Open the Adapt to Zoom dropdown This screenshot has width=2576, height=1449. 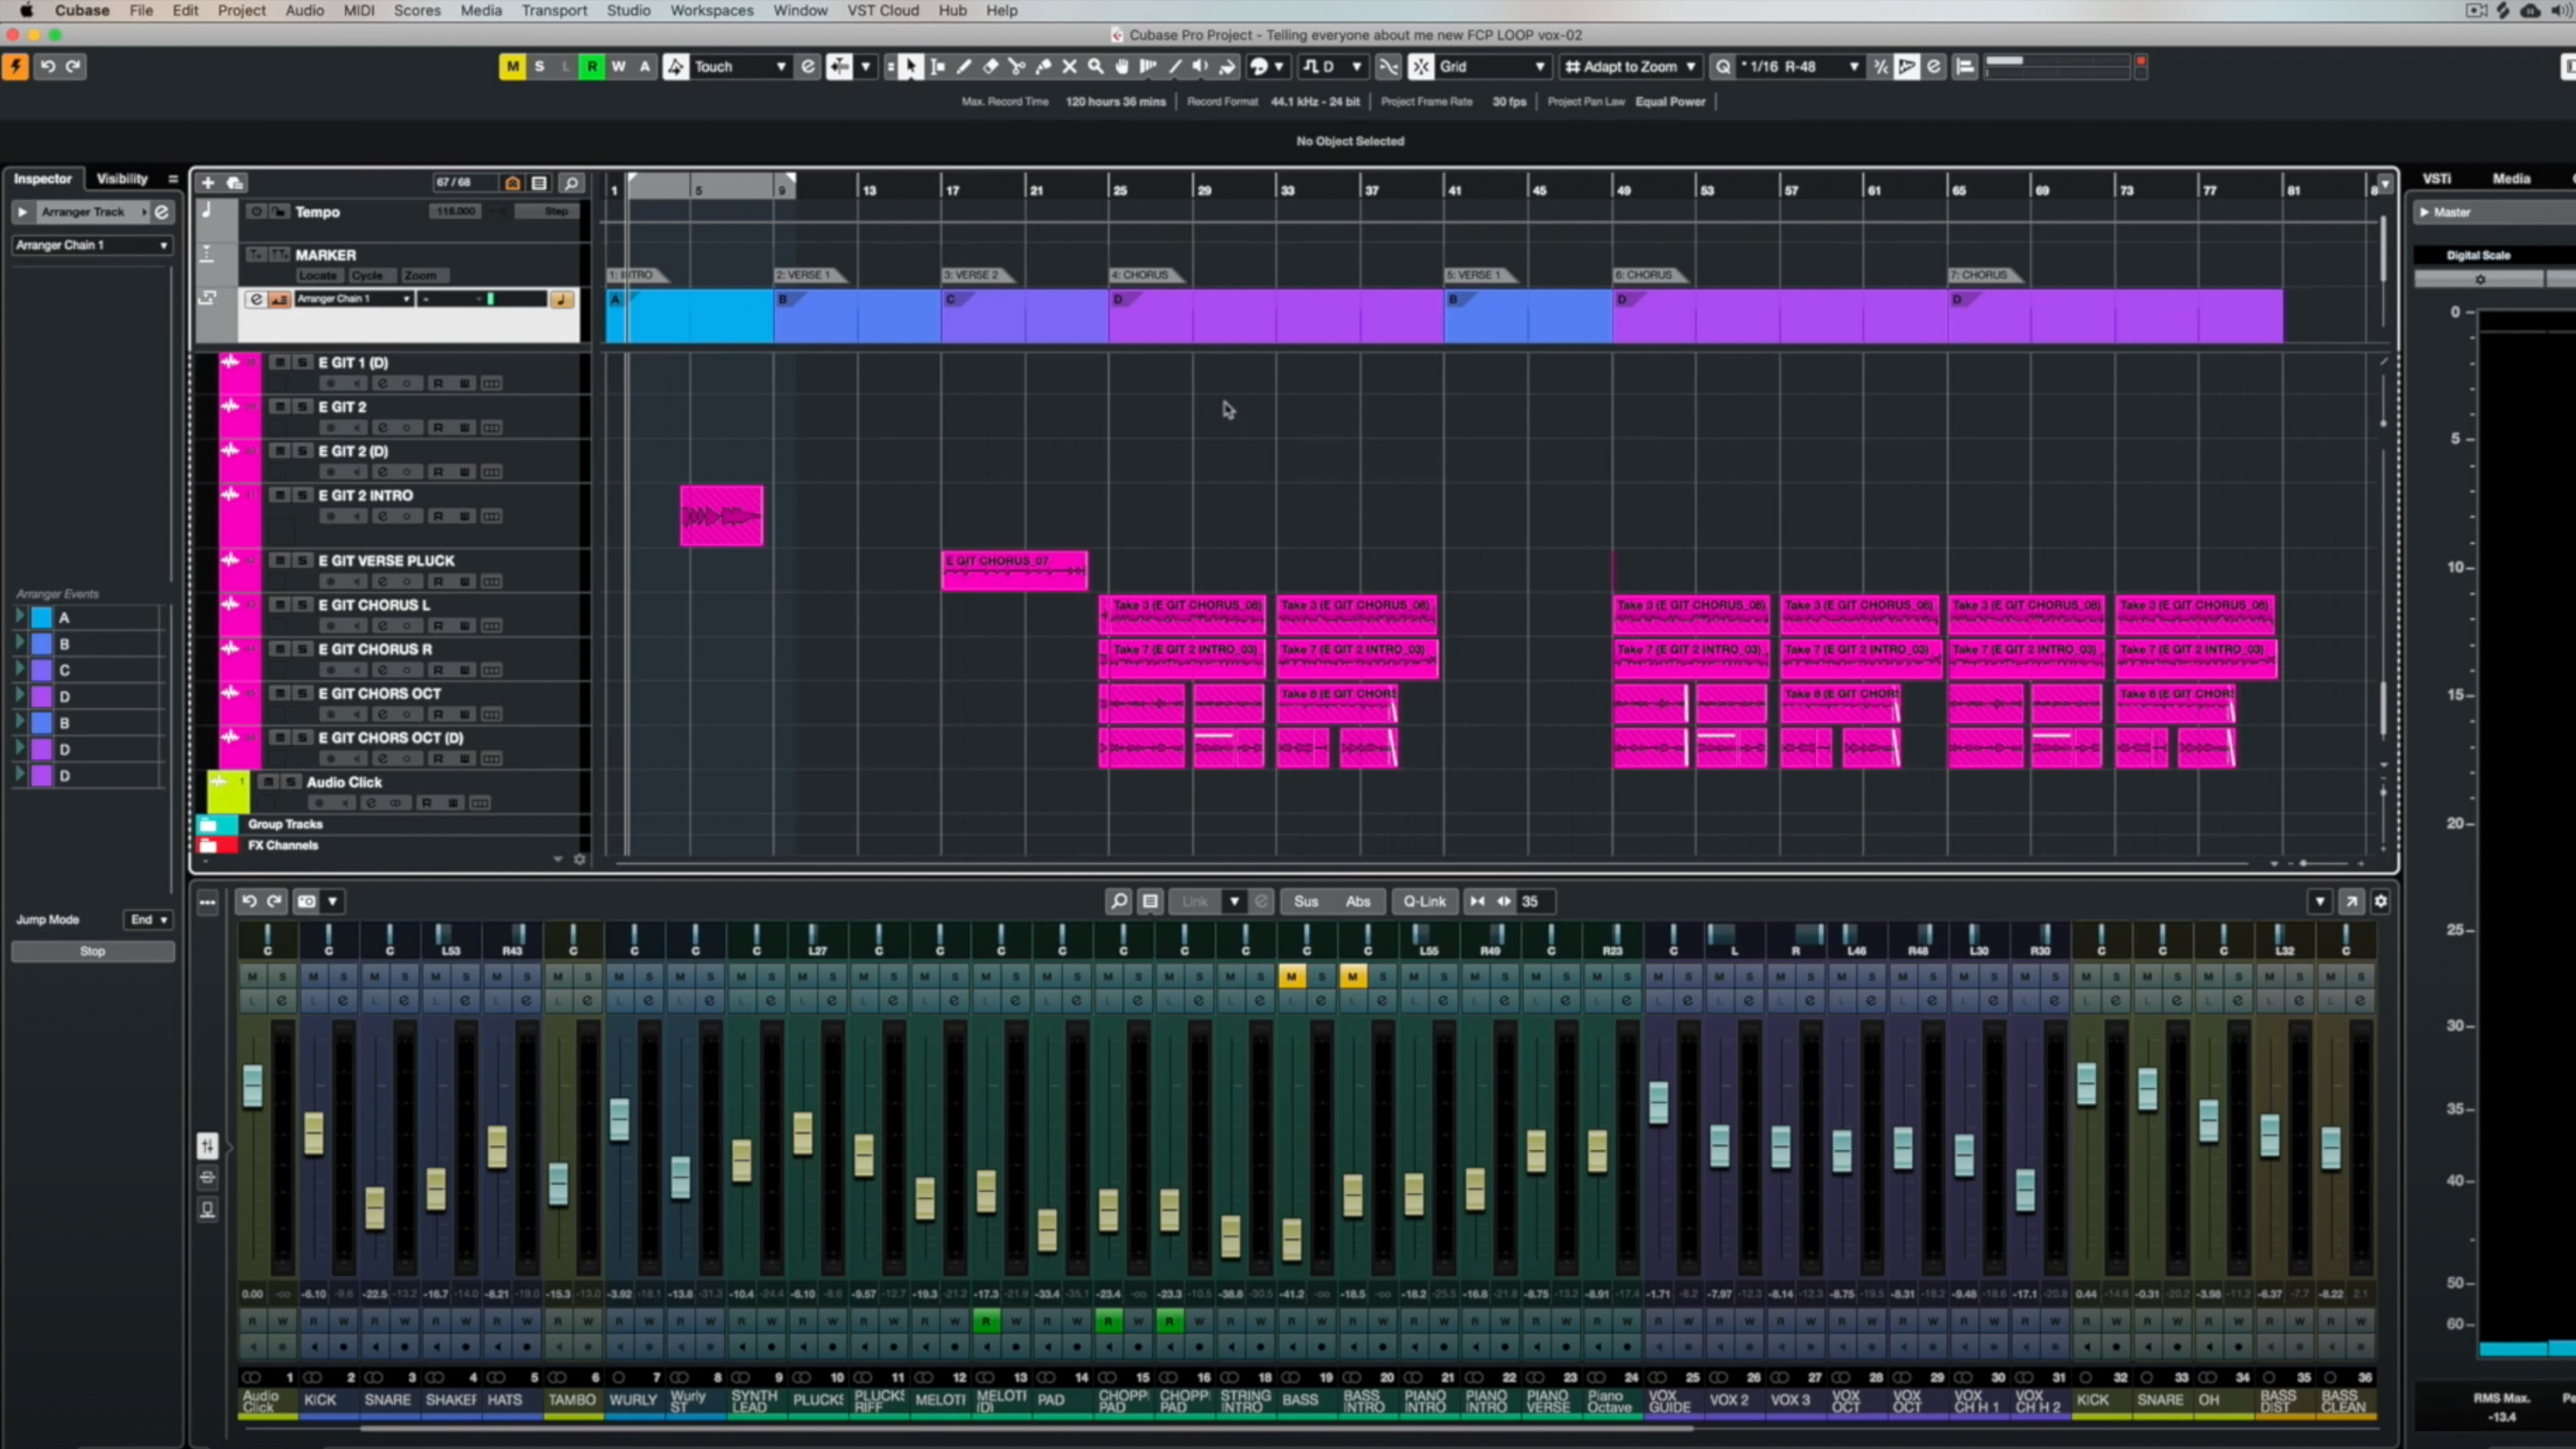coord(1631,67)
